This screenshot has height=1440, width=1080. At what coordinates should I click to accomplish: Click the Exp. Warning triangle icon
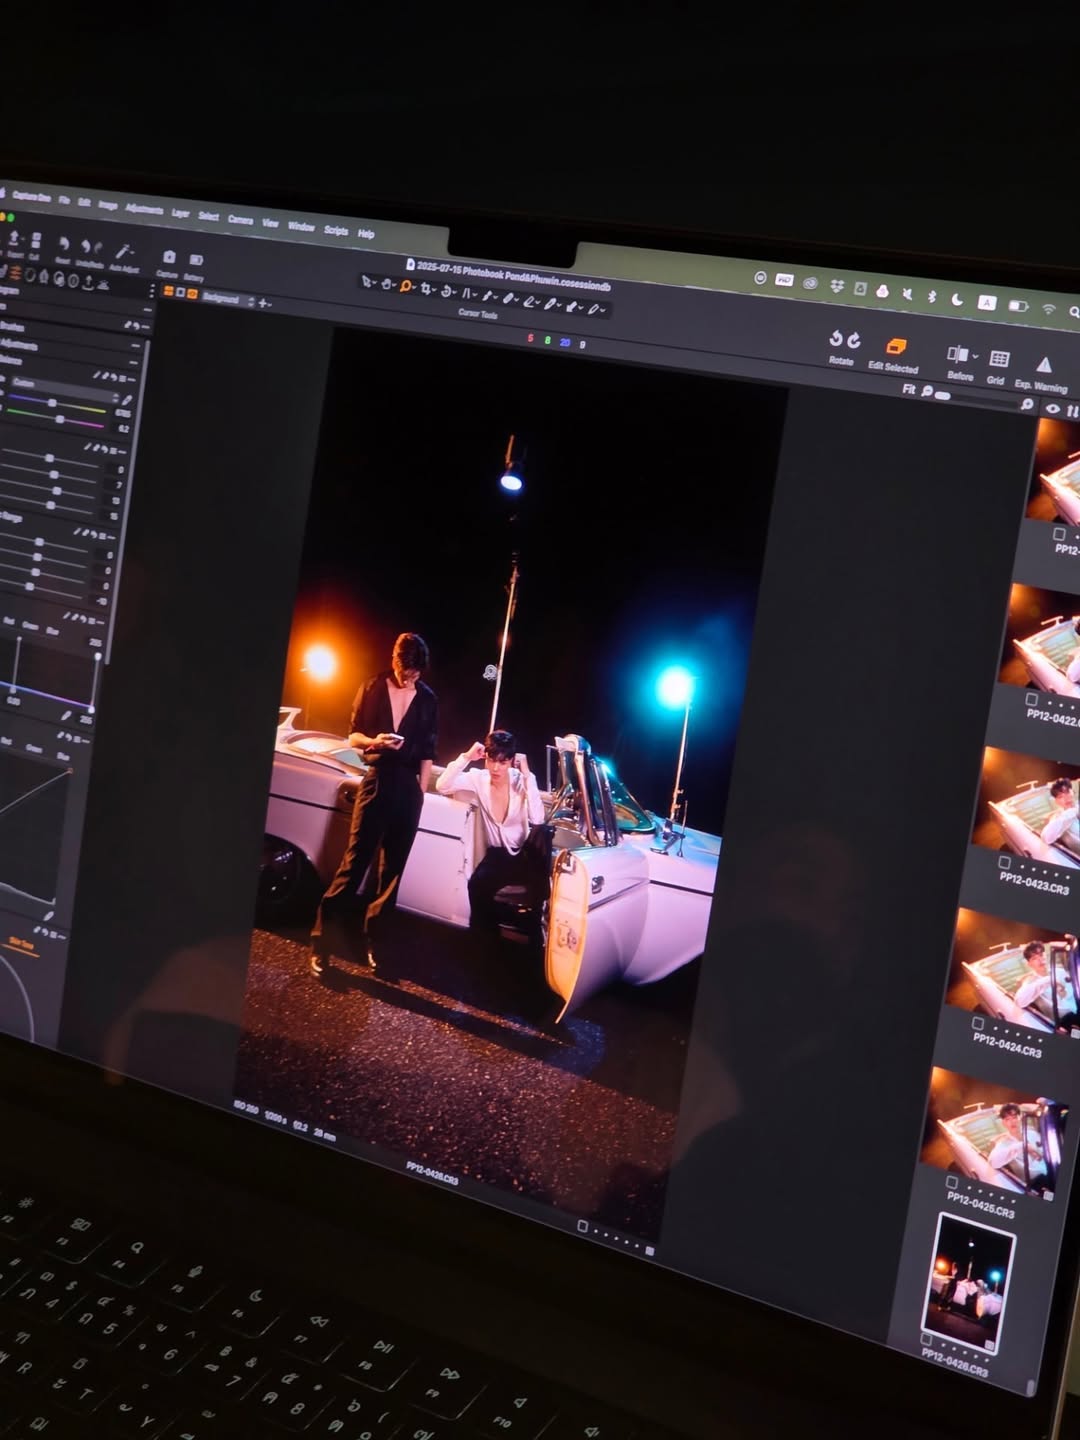point(1043,365)
